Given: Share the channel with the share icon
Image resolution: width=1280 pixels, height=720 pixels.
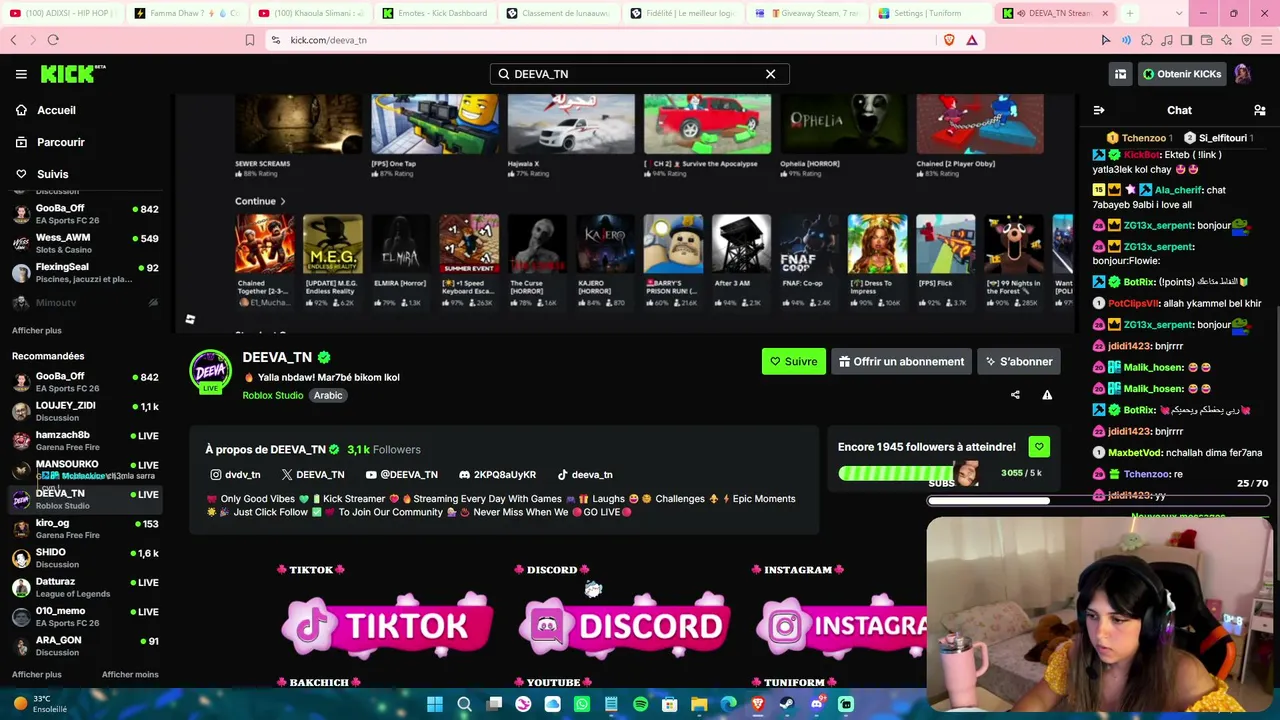Looking at the screenshot, I should tap(1015, 395).
